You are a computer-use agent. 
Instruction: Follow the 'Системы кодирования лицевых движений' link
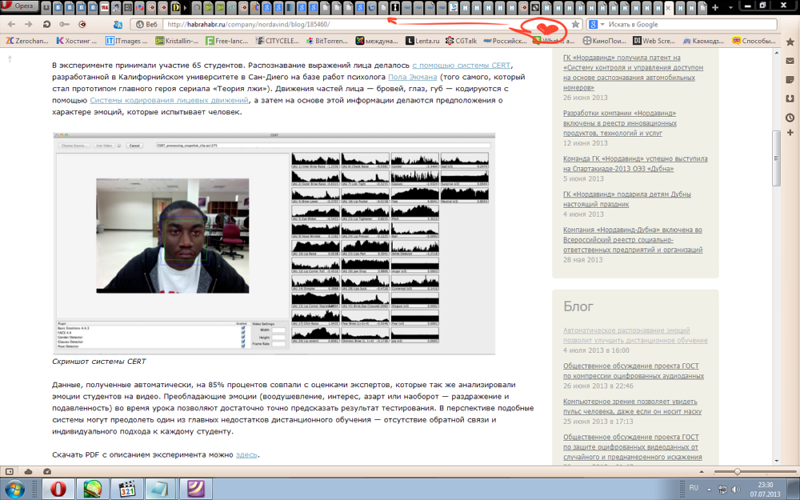pos(168,101)
